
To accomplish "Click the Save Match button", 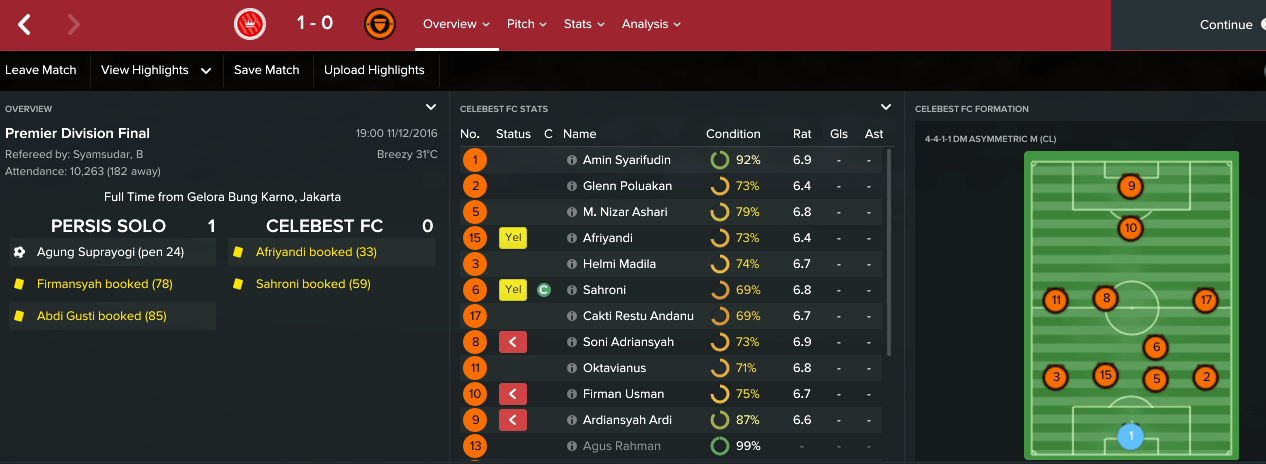I will [267, 70].
